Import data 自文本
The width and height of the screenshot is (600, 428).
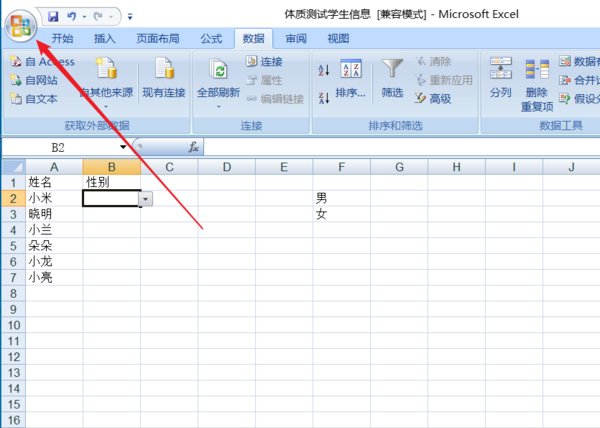pos(34,99)
